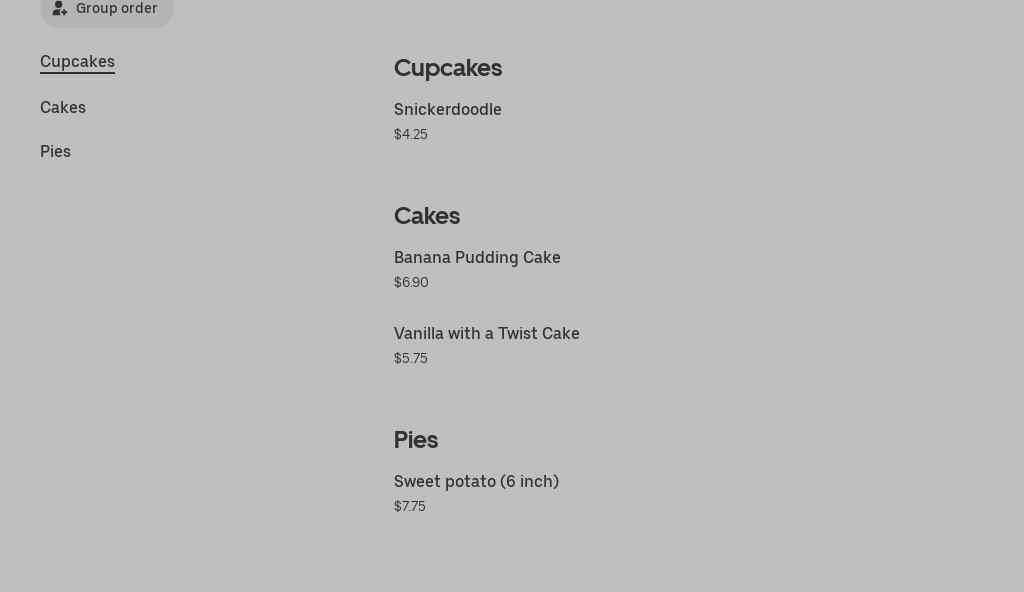The image size is (1024, 592).
Task: Select the underlined Cupcakes category link
Action: [77, 61]
